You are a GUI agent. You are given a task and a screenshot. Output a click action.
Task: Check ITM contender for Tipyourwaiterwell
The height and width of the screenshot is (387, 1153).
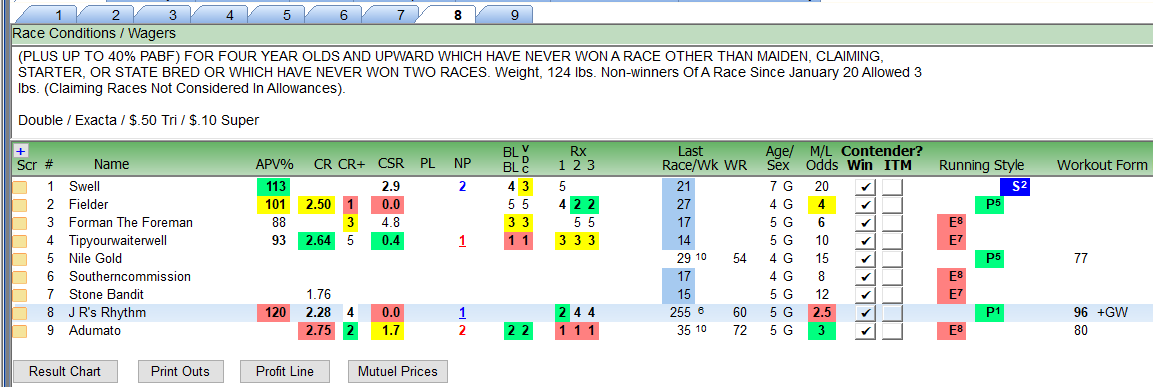point(892,241)
